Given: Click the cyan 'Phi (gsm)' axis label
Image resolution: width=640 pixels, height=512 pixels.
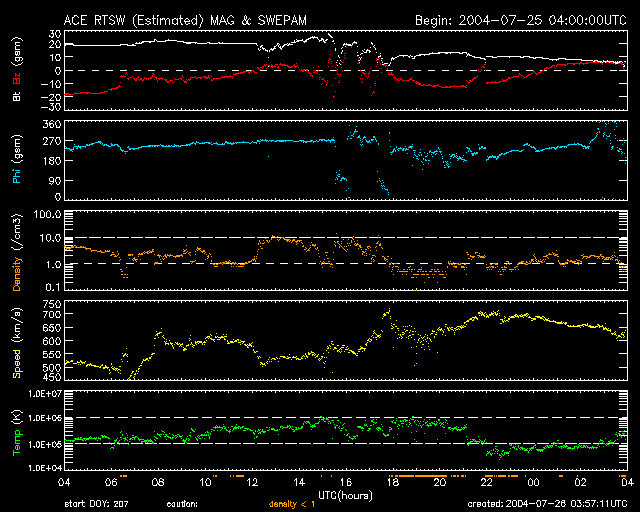Looking at the screenshot, I should point(17,160).
